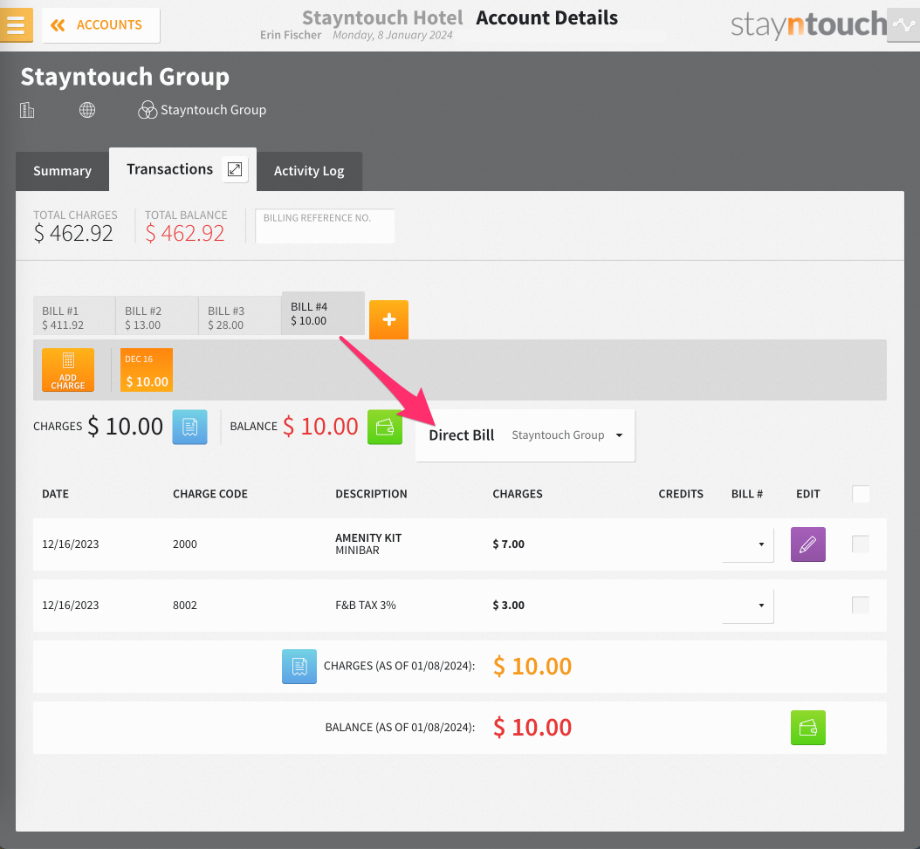This screenshot has height=849, width=920.
Task: Click the Total Charges $ 462.92 value
Action: coord(73,234)
